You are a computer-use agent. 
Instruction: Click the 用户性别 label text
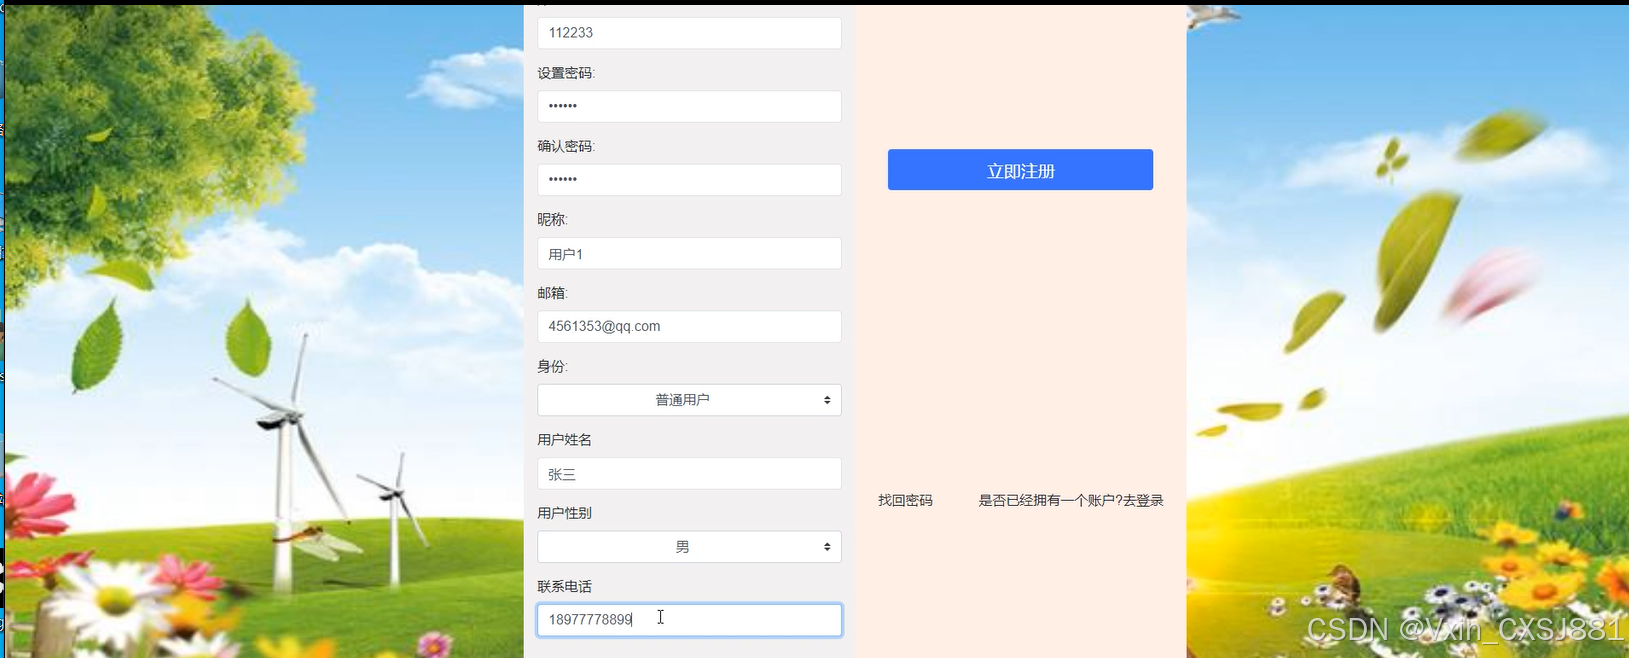pyautogui.click(x=564, y=513)
